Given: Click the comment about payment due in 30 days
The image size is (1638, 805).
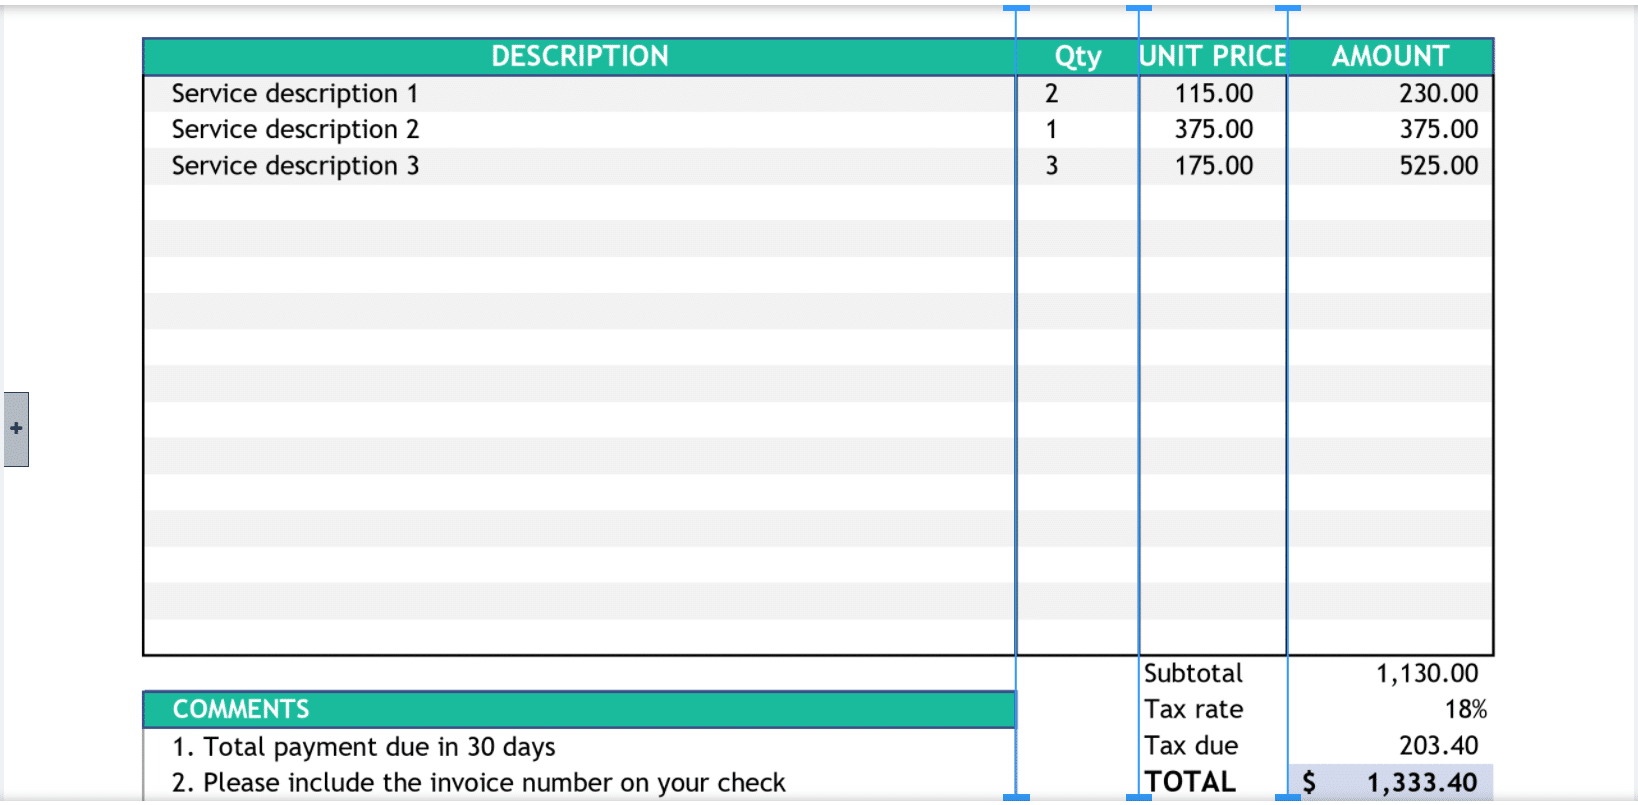Looking at the screenshot, I should point(364,747).
